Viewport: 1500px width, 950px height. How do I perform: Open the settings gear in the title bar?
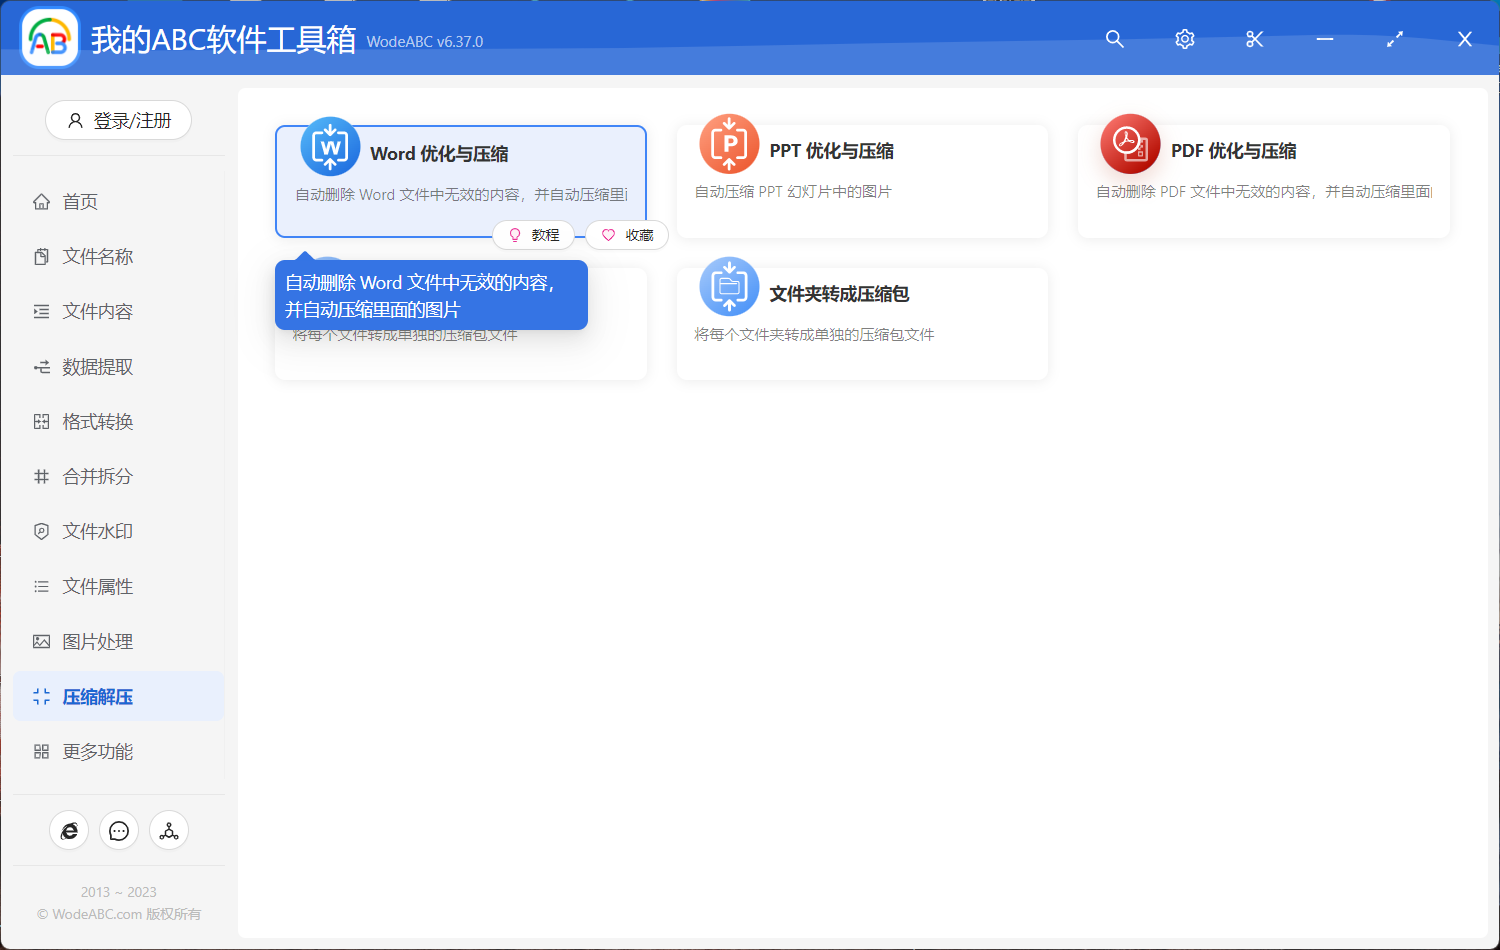click(x=1184, y=39)
